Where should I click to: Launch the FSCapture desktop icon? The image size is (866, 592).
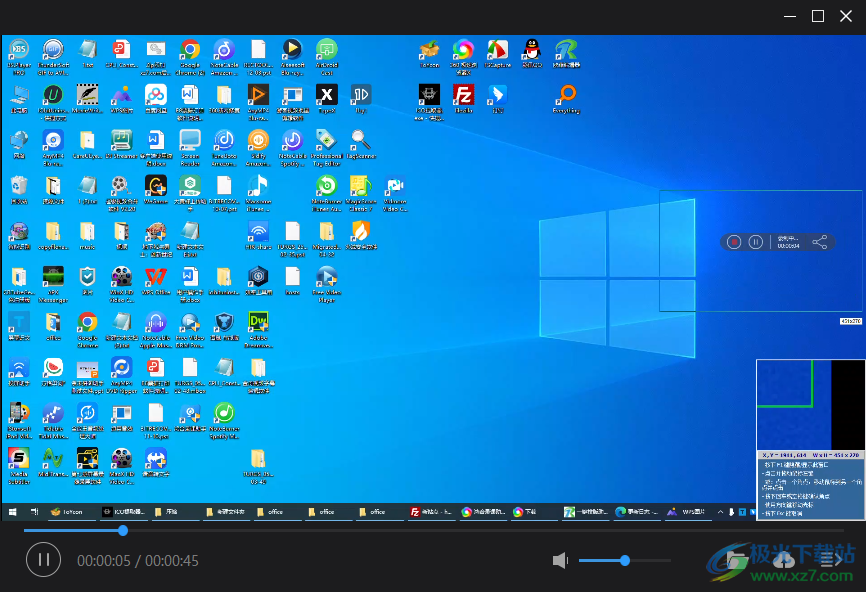(x=498, y=54)
